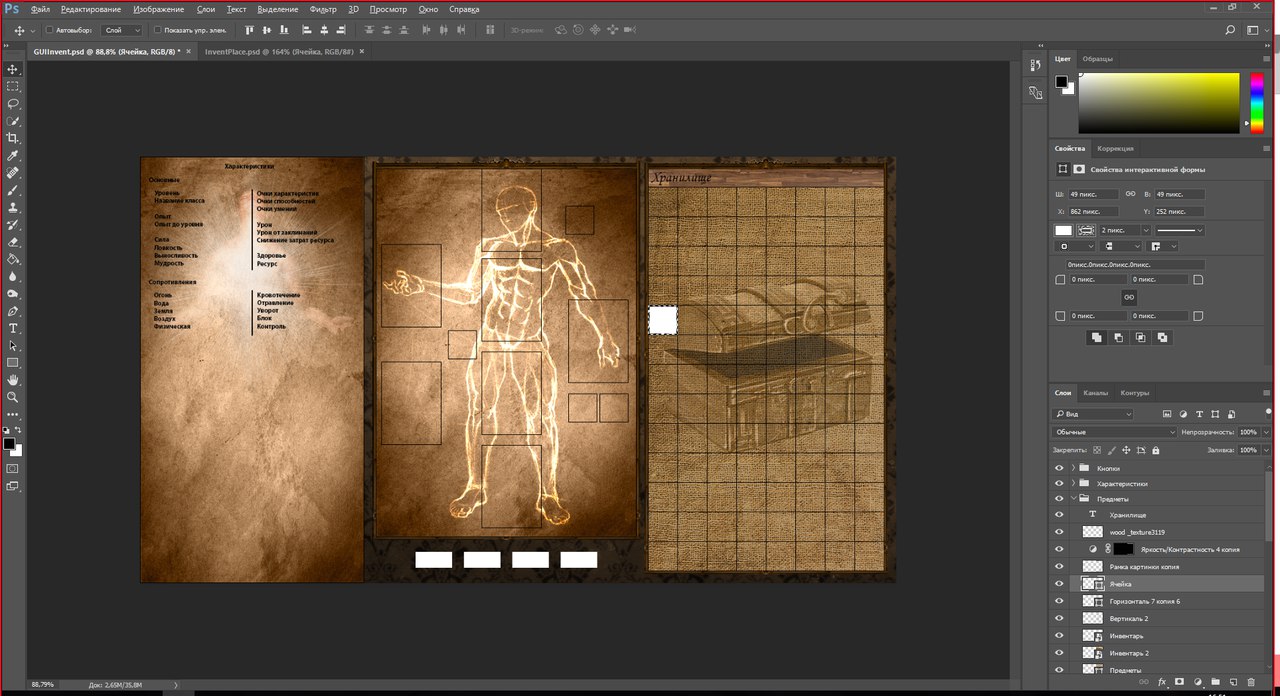This screenshot has height=696, width=1280.
Task: Select the Lasso tool
Action: (13, 104)
